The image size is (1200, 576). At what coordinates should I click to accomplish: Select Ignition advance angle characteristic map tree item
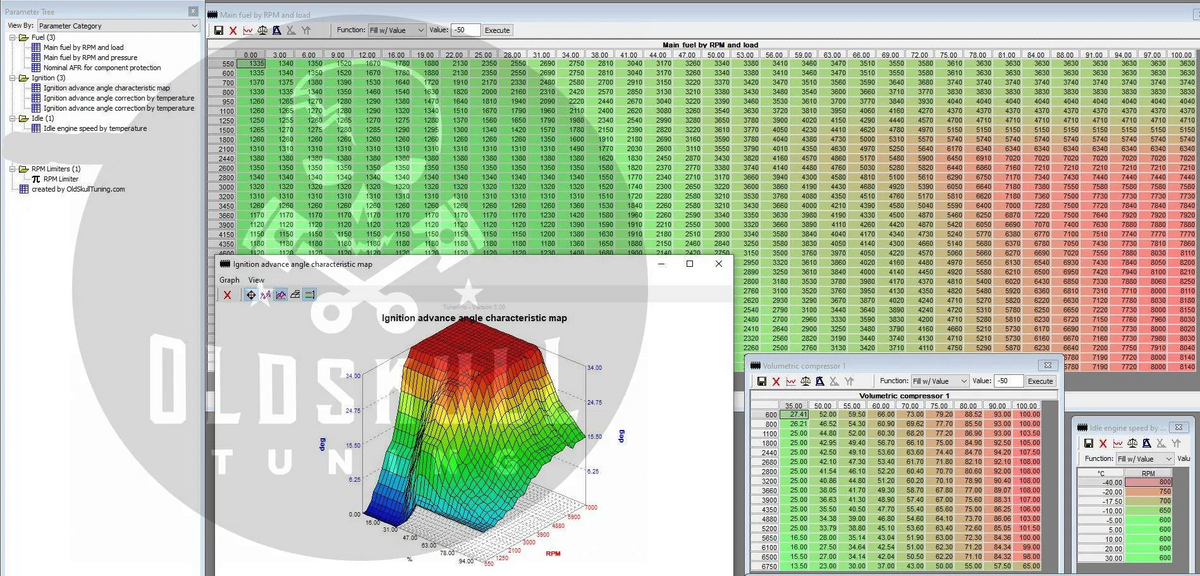pyautogui.click(x=105, y=87)
